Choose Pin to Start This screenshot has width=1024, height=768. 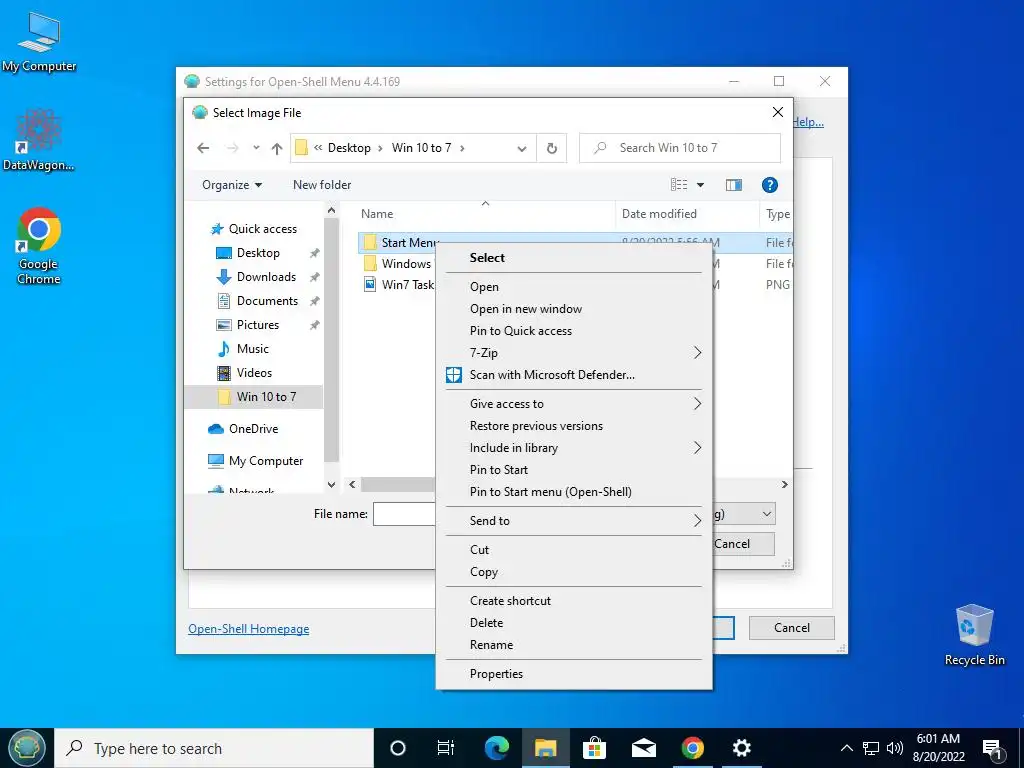(x=573, y=470)
